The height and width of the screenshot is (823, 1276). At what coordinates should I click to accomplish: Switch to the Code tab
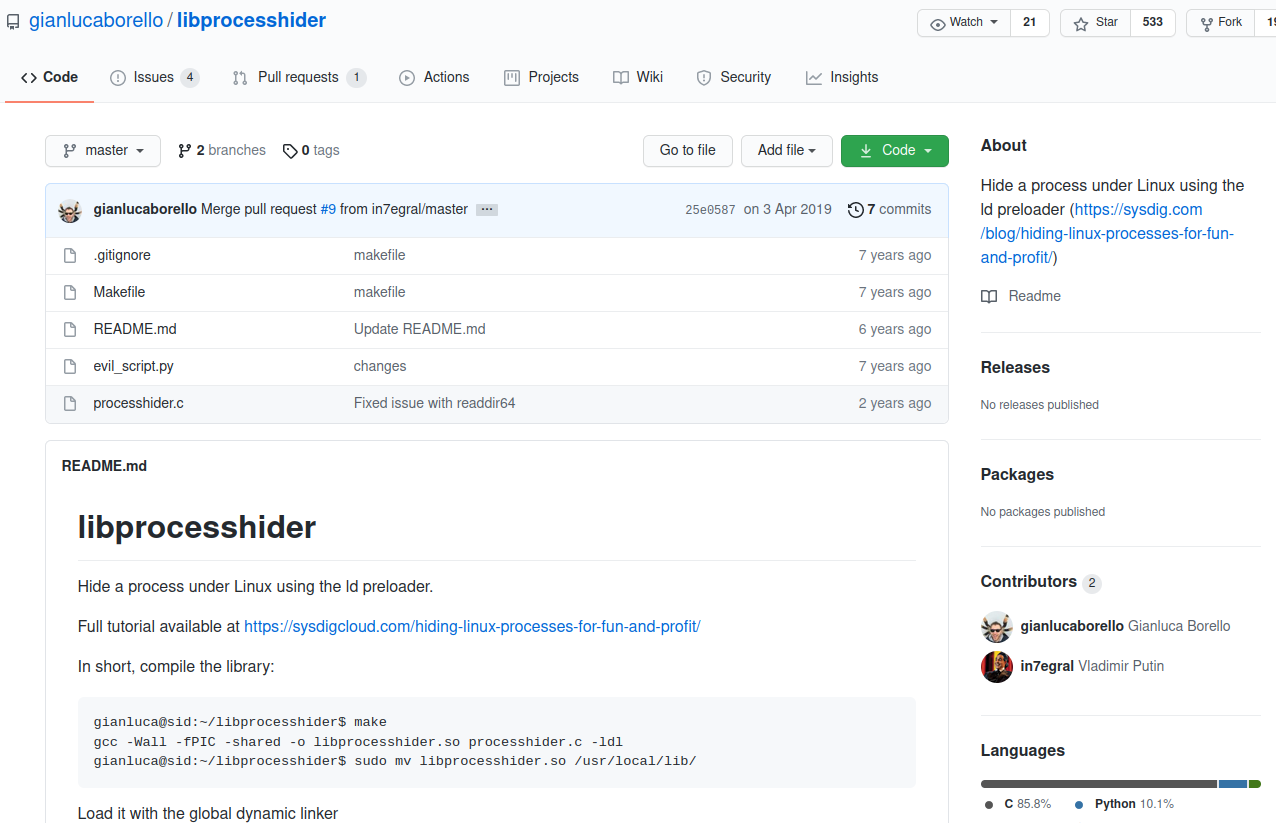point(49,77)
